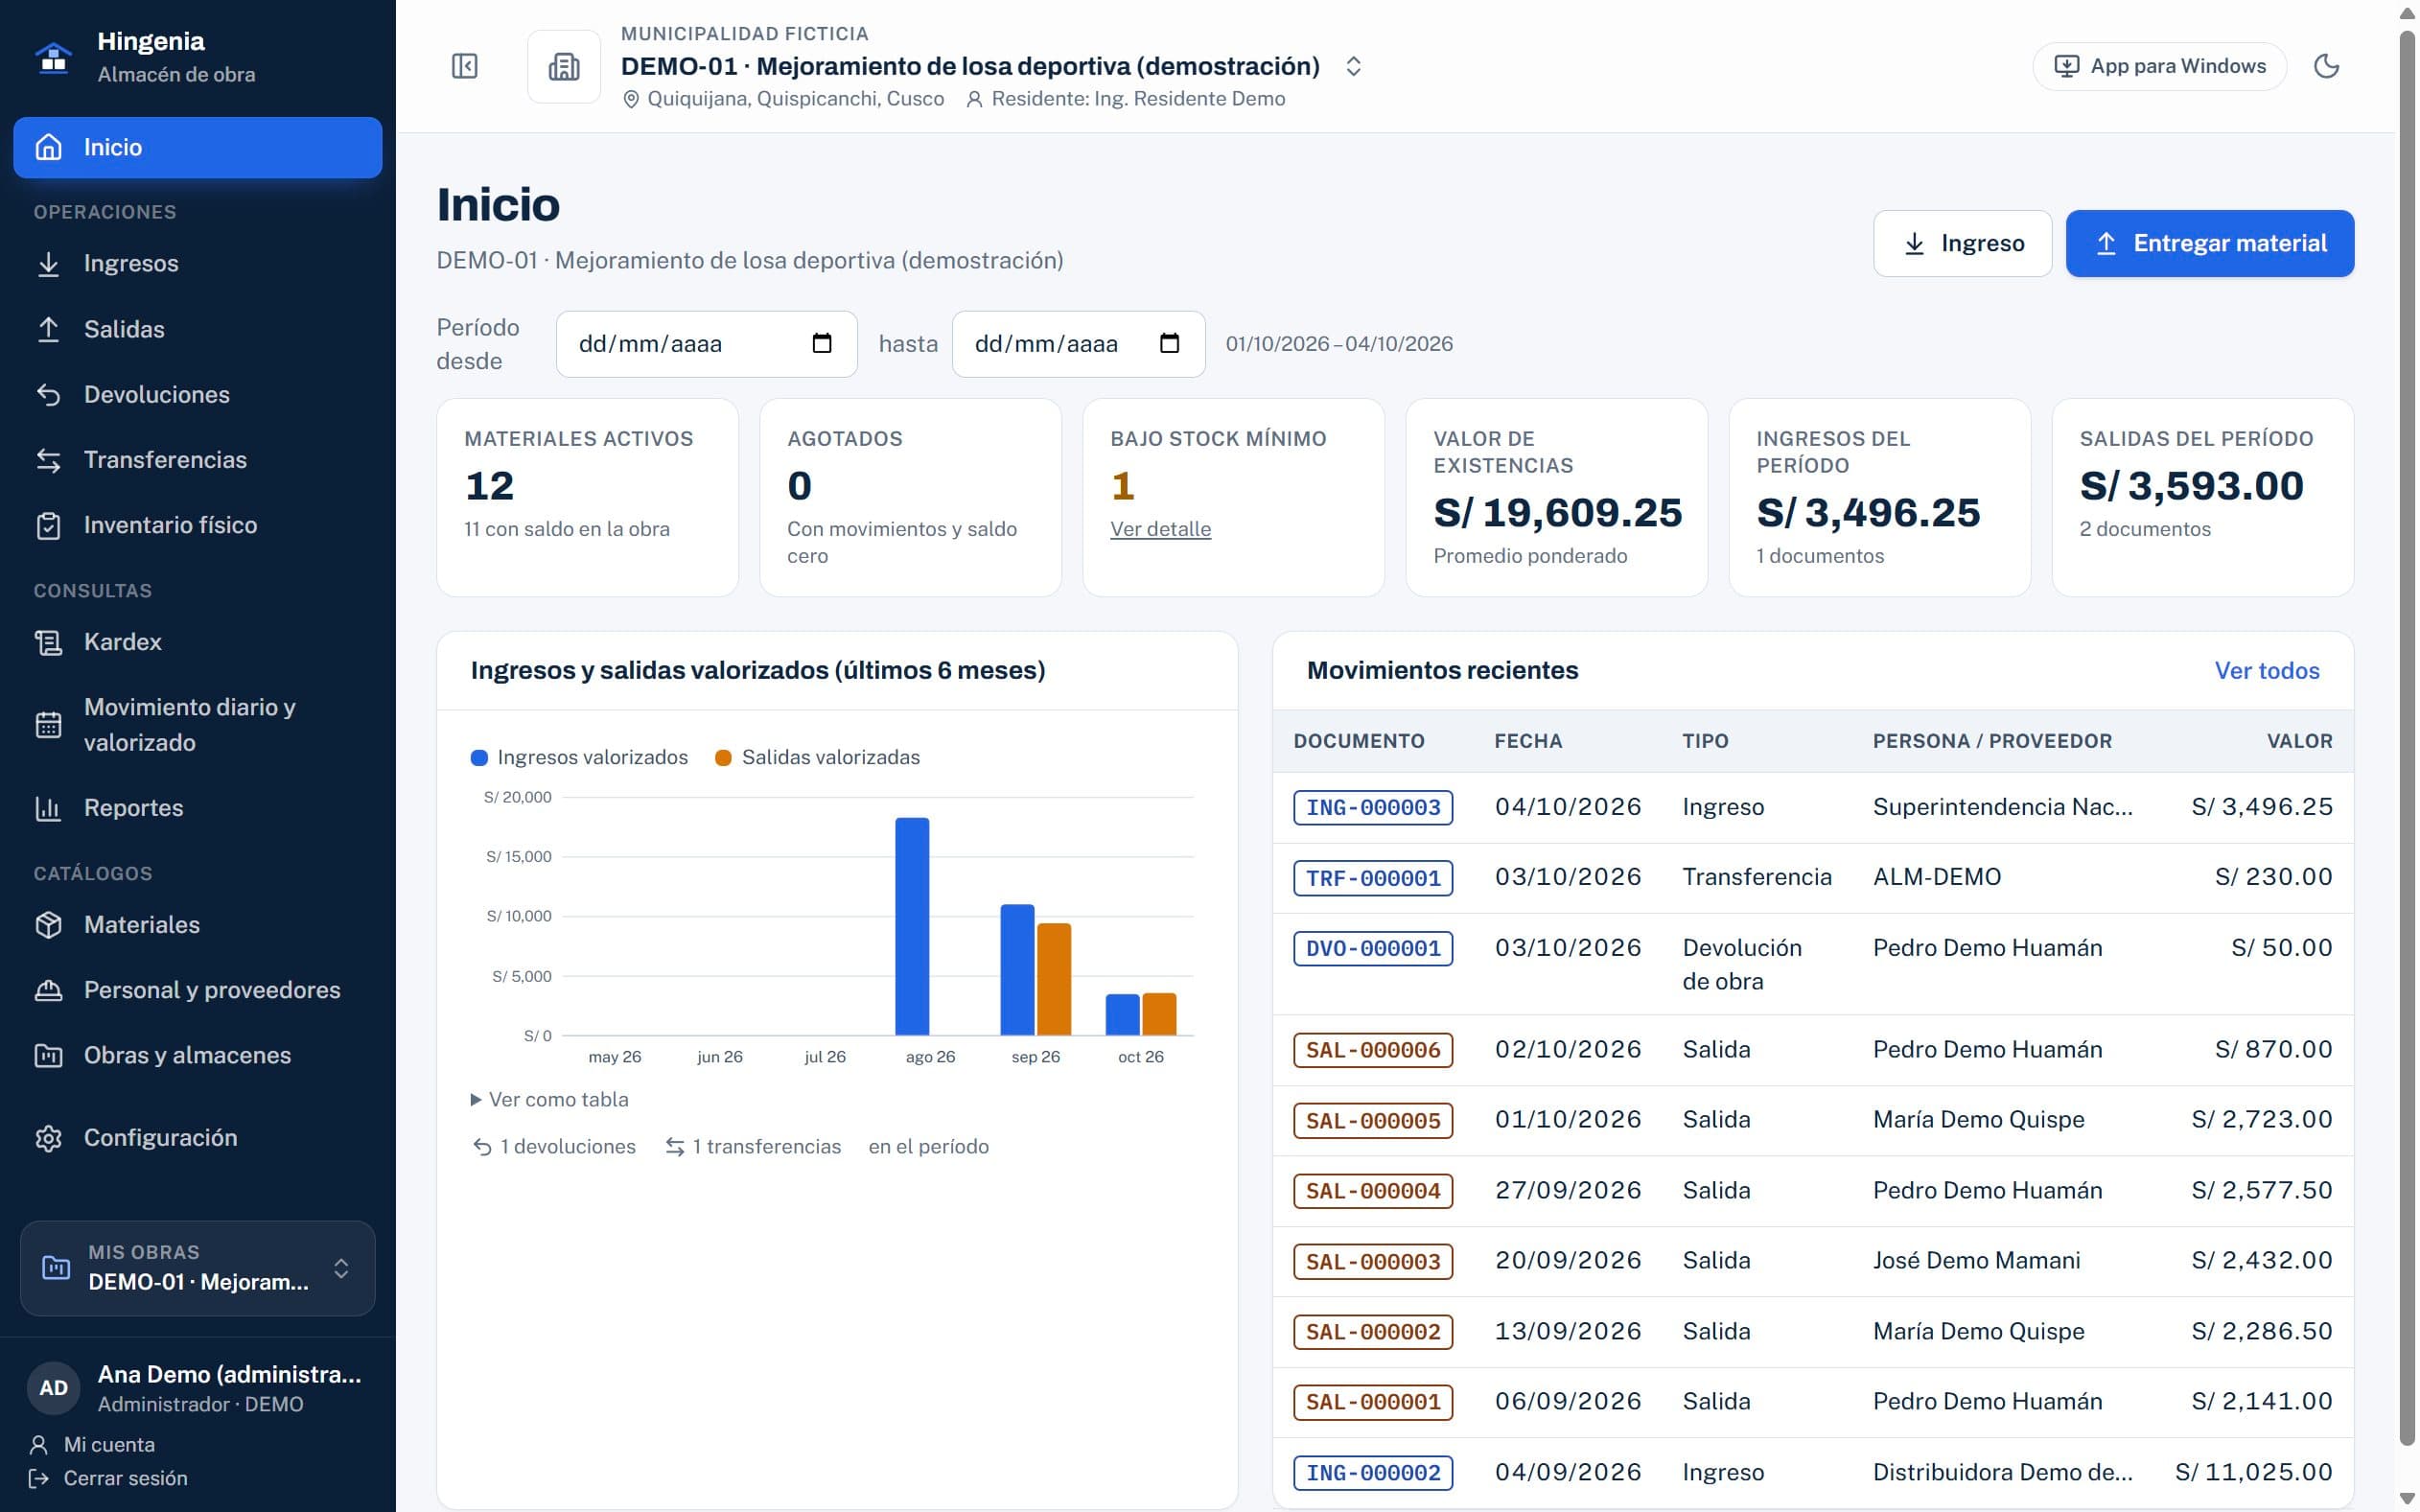Open document ING-000002
Viewport: 2420px width, 1512px height.
1372,1473
